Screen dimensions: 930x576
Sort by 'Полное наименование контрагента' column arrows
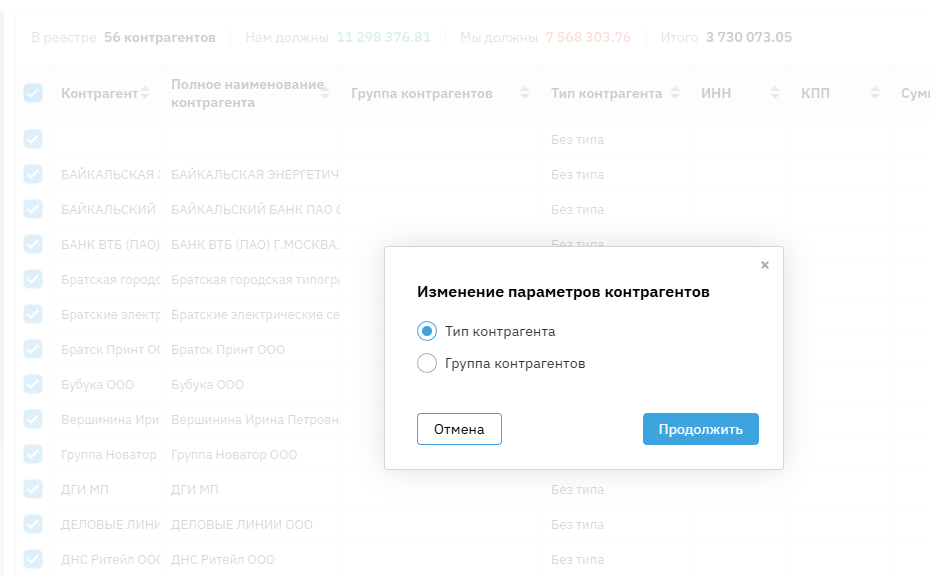click(x=324, y=93)
